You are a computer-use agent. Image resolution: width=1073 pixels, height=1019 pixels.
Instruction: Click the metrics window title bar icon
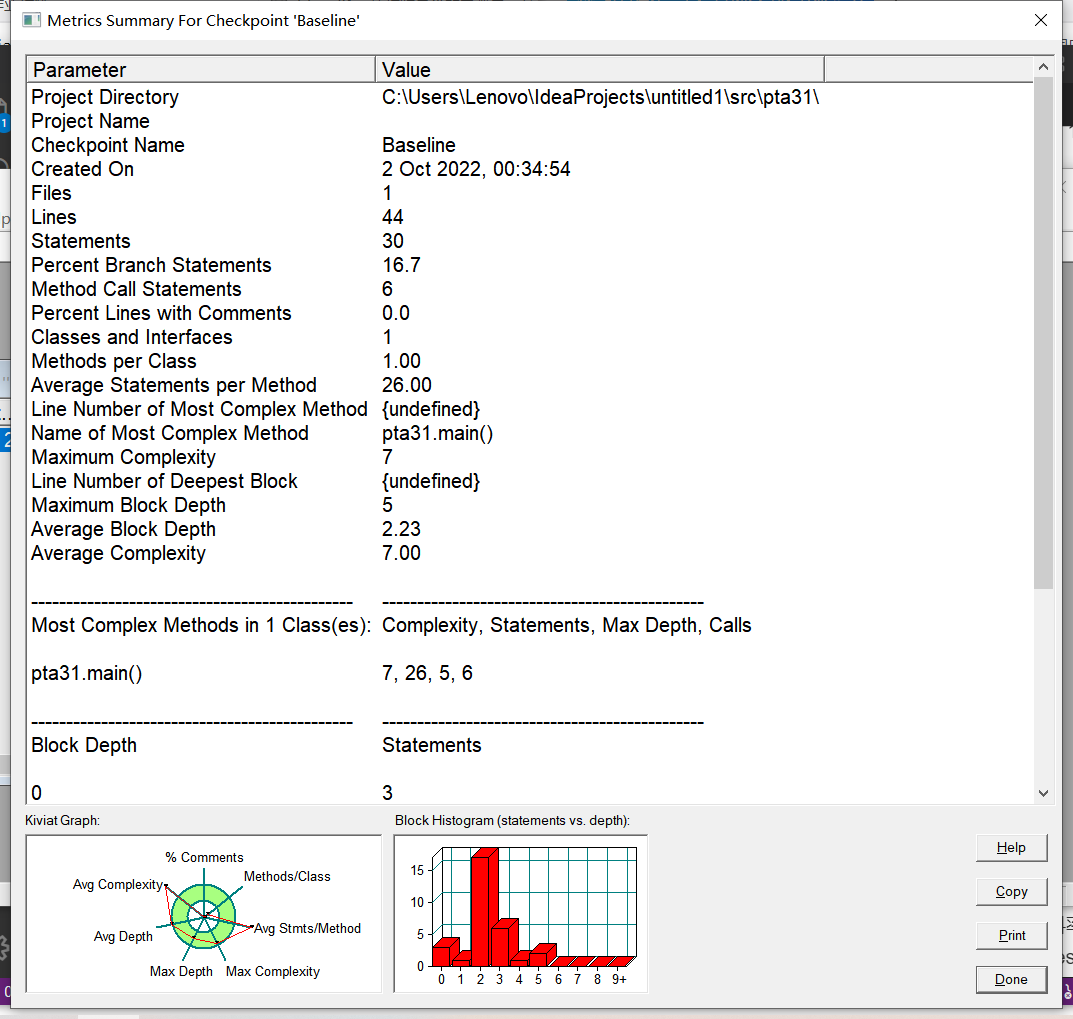coord(31,20)
